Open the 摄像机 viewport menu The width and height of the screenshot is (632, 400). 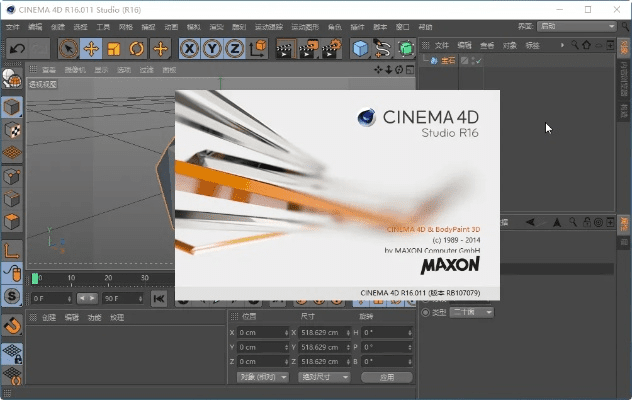pos(75,70)
